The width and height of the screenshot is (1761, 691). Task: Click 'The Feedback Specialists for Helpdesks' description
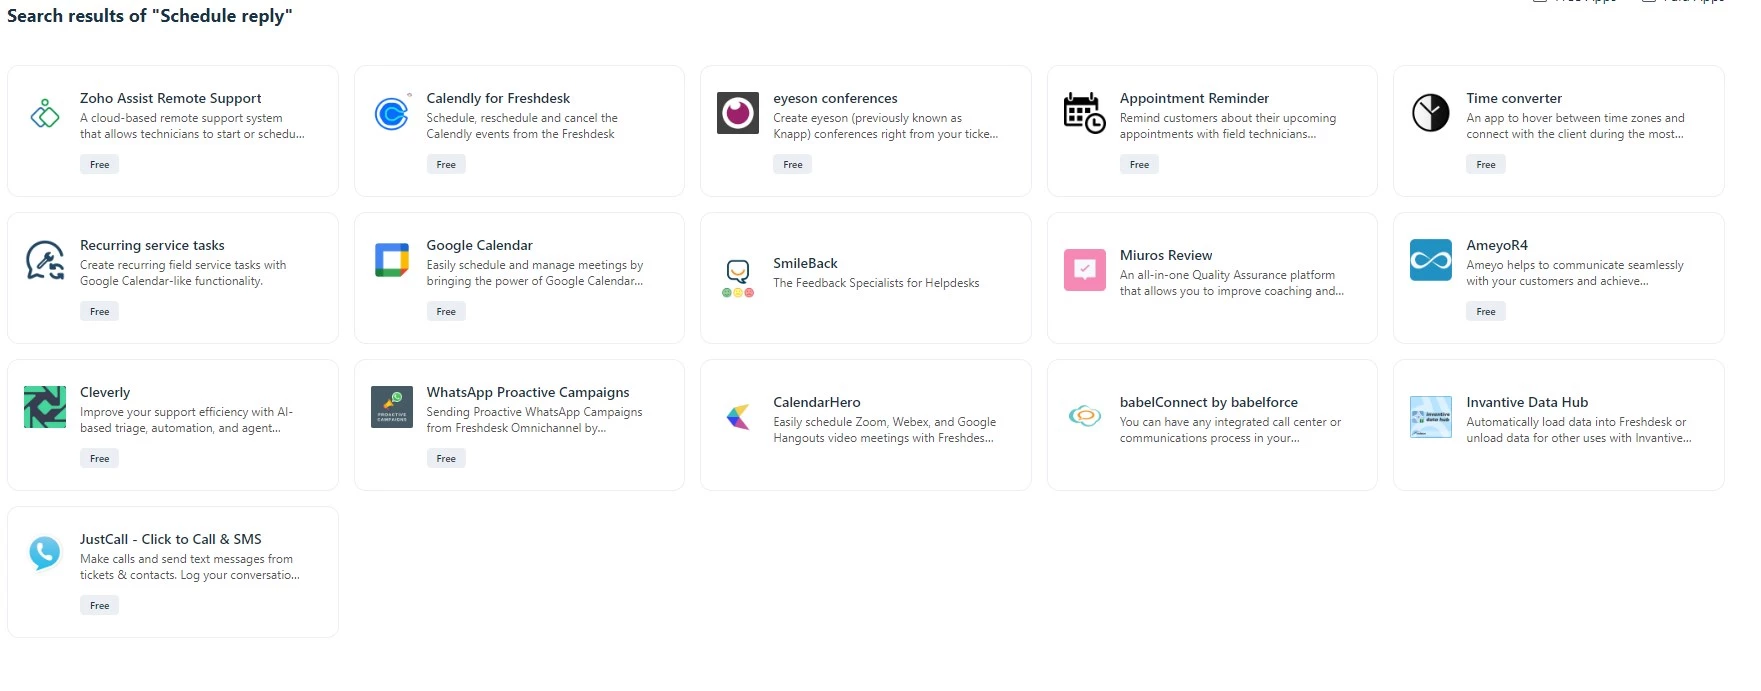tap(876, 283)
